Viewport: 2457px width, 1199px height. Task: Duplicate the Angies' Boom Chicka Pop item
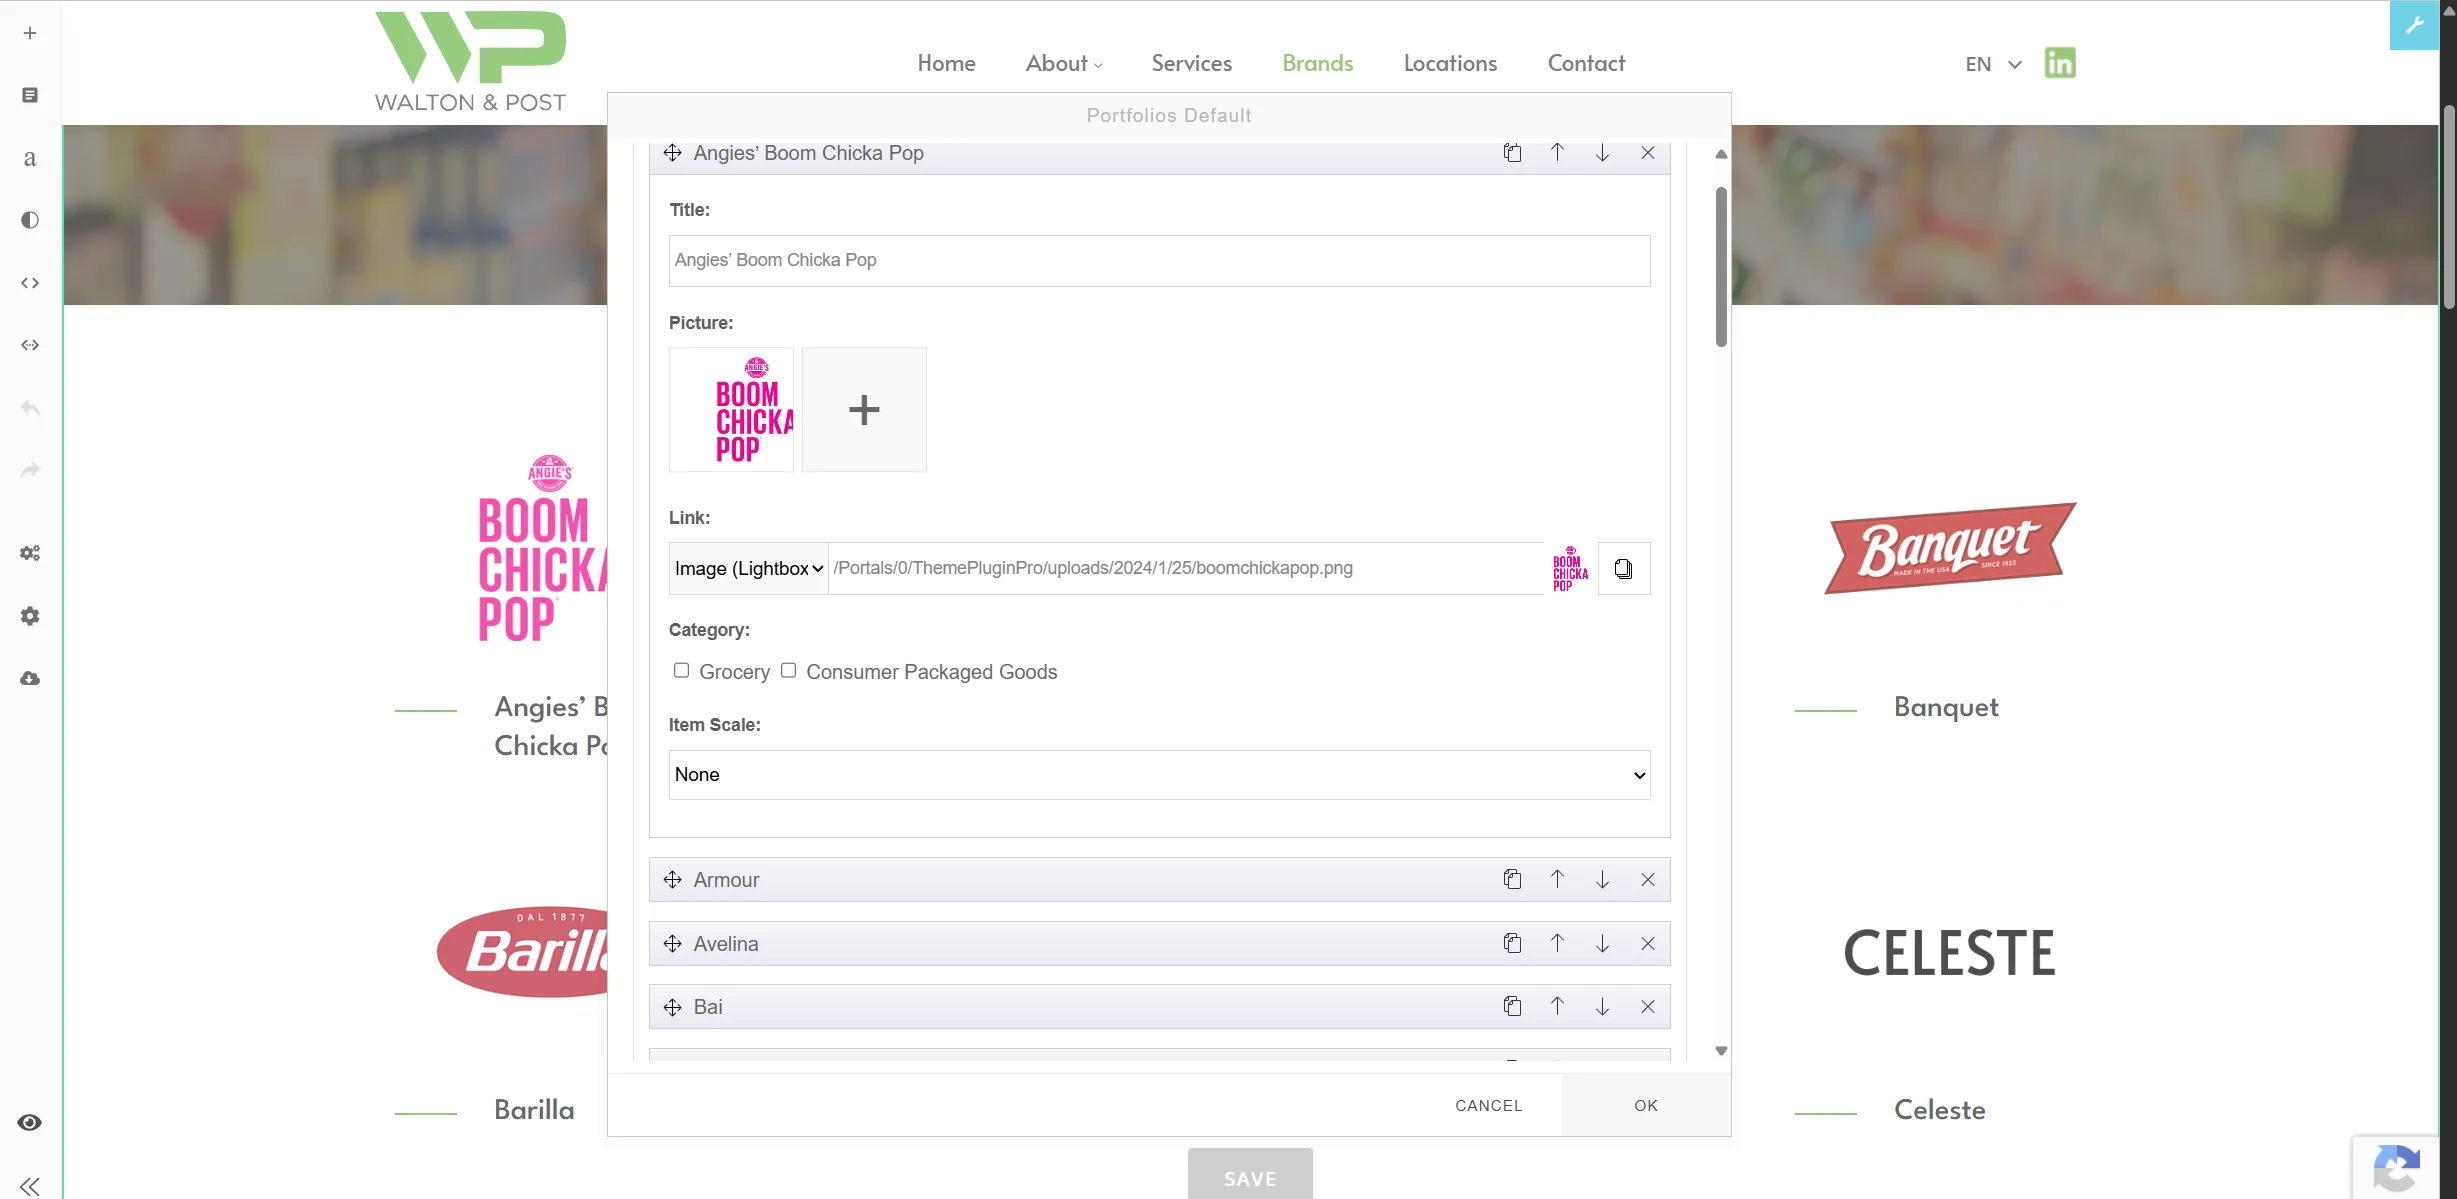pos(1512,153)
